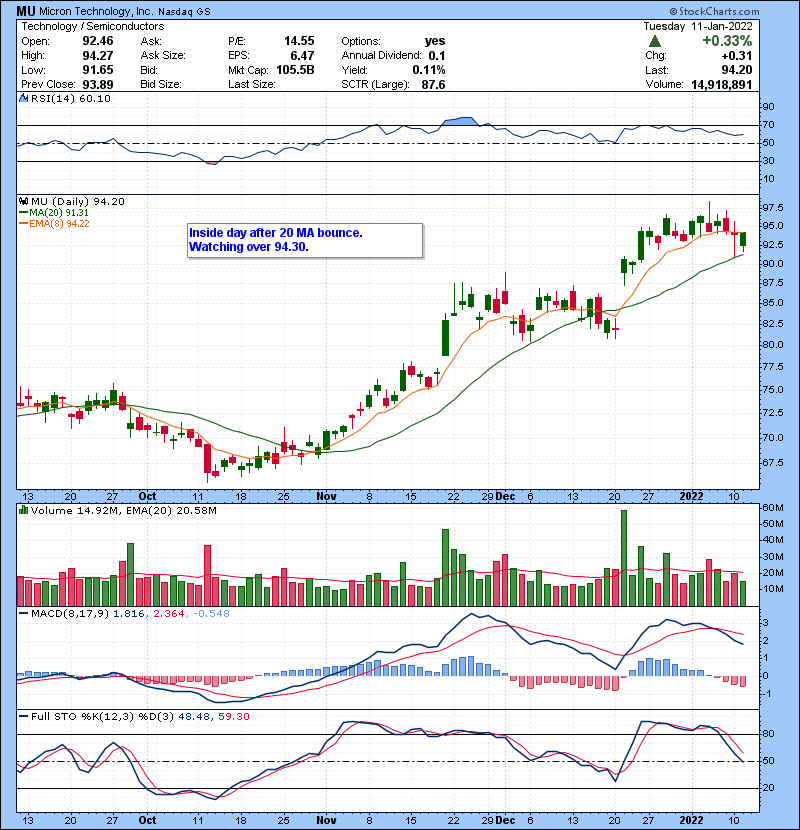Click the stochastic %D value 59.30

point(233,717)
